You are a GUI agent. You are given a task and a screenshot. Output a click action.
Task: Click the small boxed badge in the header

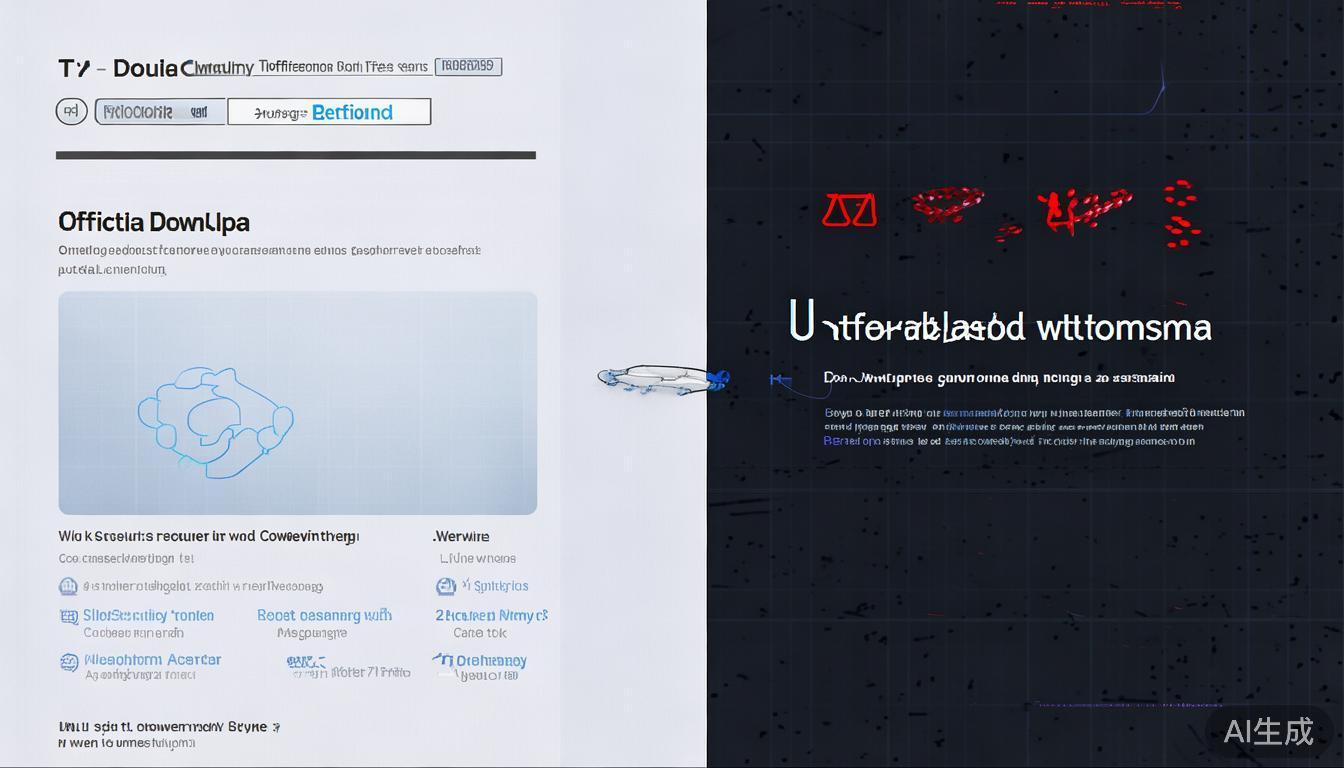coord(469,66)
